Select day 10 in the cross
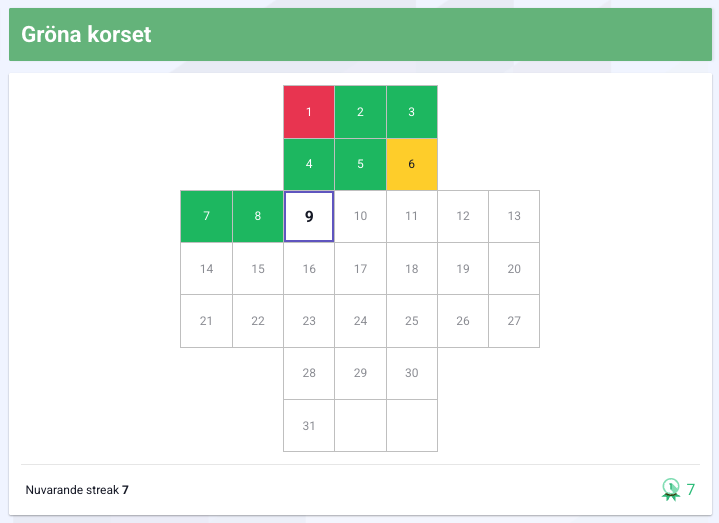Viewport: 719px width, 523px height. tap(360, 216)
